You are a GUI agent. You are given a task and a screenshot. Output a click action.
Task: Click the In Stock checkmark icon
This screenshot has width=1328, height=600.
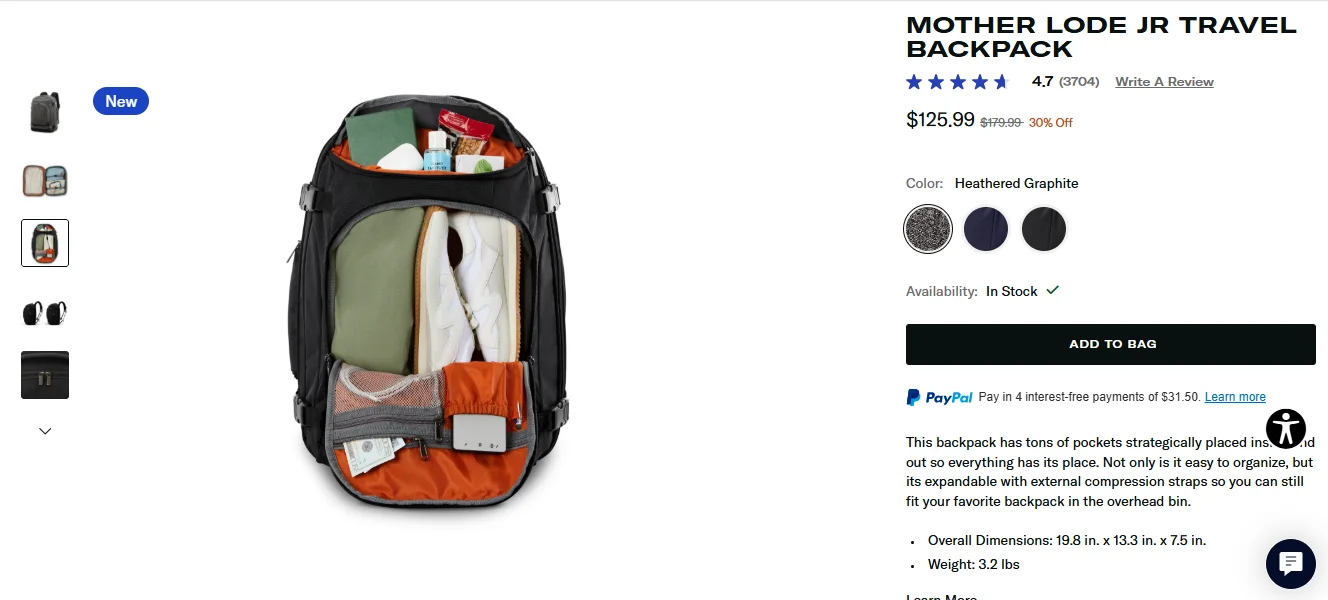pyautogui.click(x=1052, y=291)
